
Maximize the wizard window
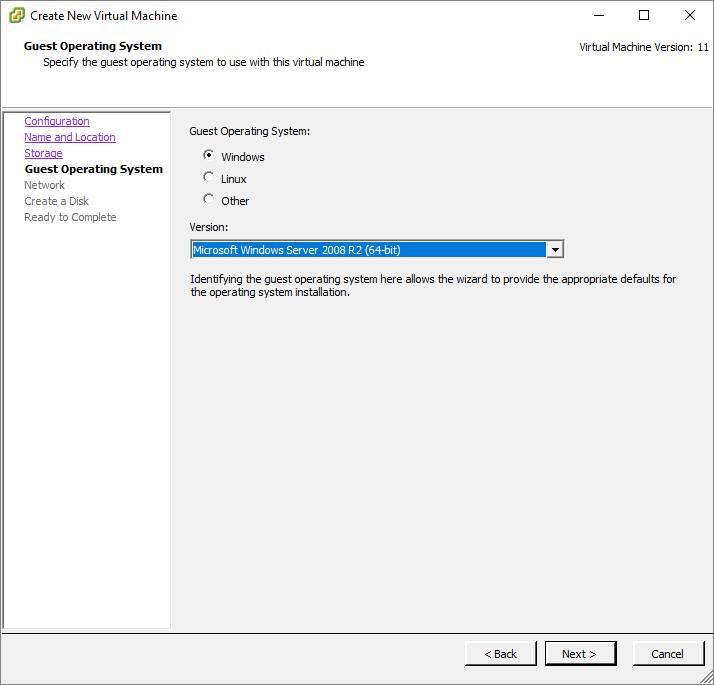(x=644, y=15)
